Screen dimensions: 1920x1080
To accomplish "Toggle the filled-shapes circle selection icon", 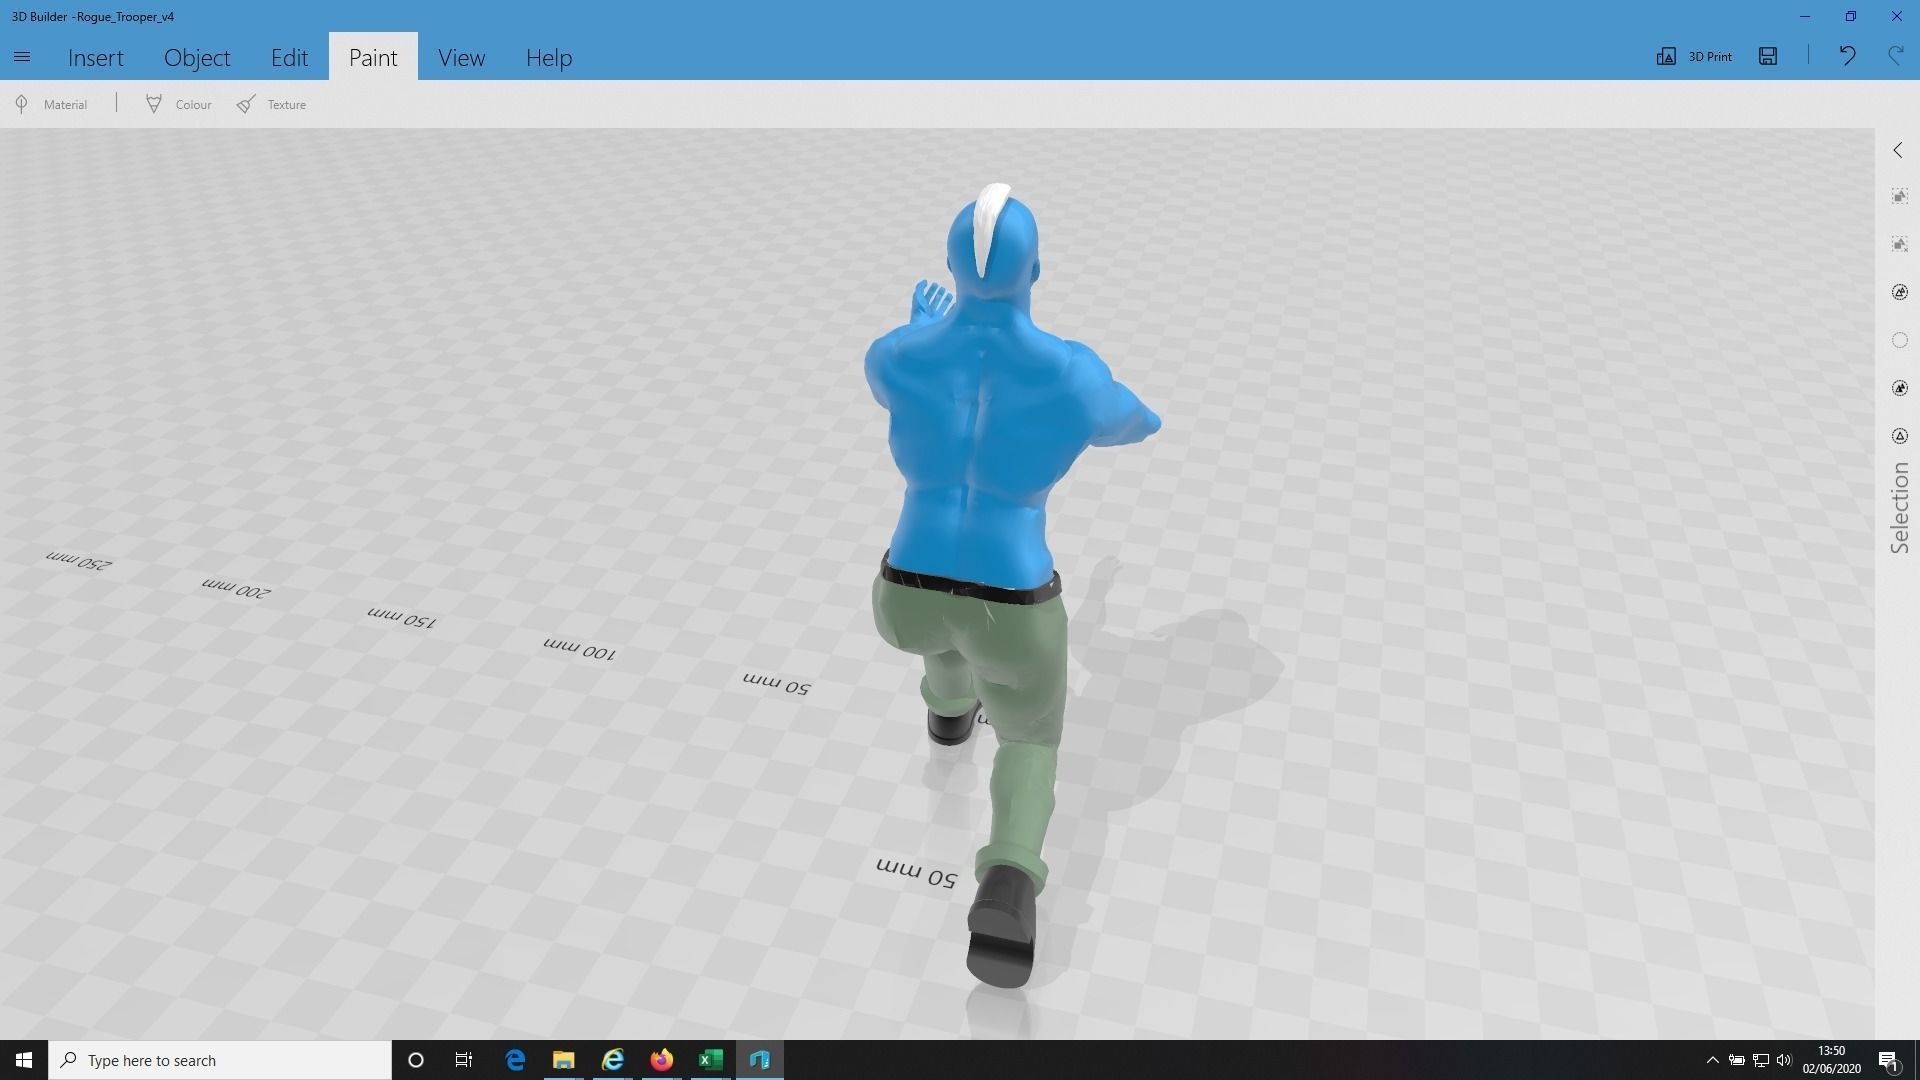I will [x=1900, y=388].
